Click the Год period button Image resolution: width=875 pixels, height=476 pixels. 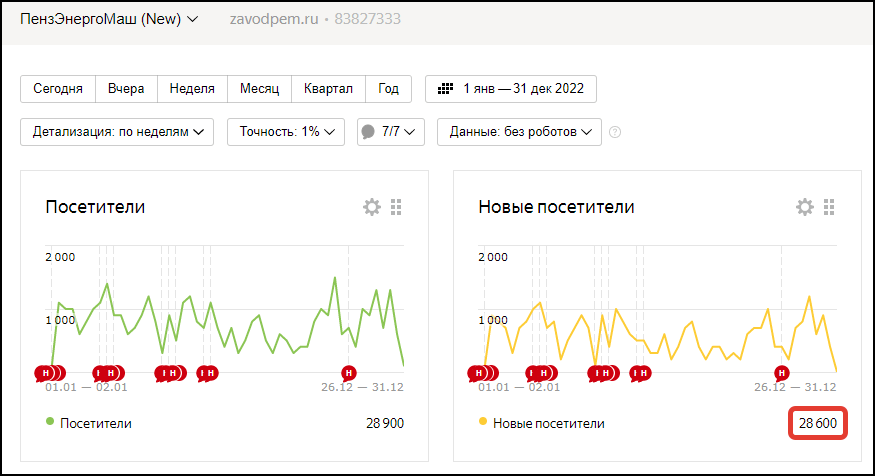[x=388, y=88]
